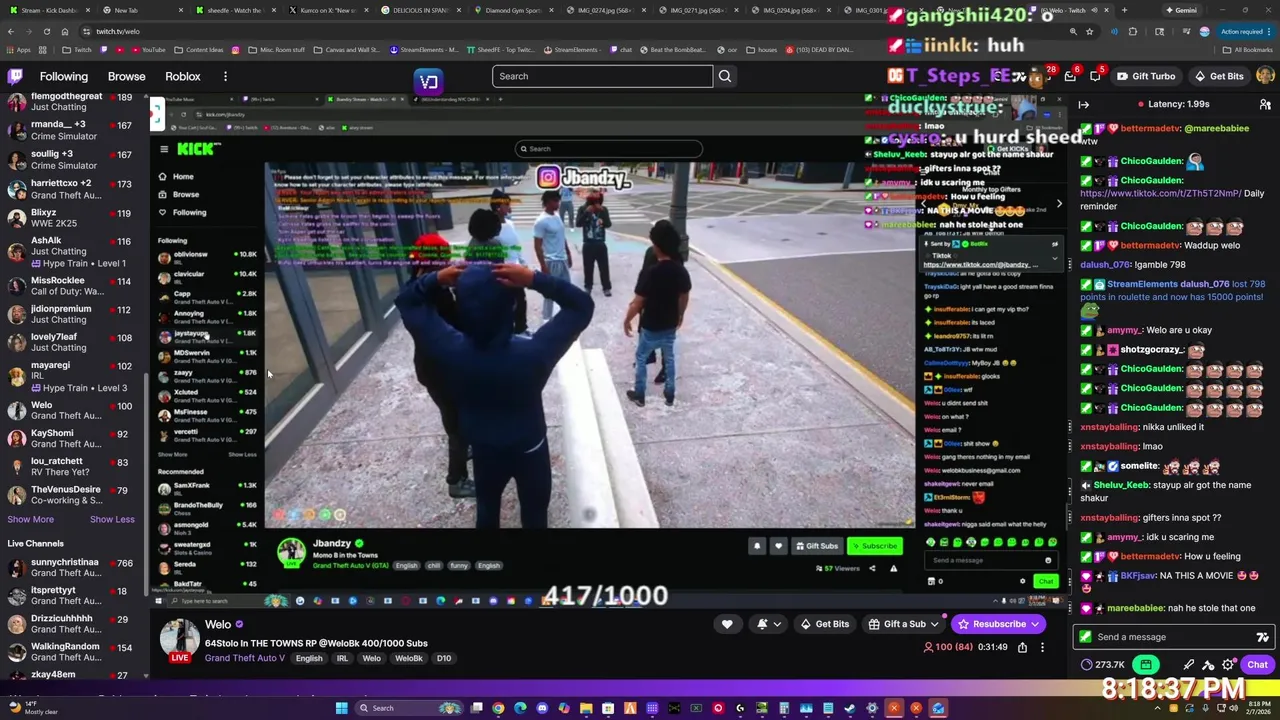
Task: Click the Twitch search field
Action: pos(603,76)
